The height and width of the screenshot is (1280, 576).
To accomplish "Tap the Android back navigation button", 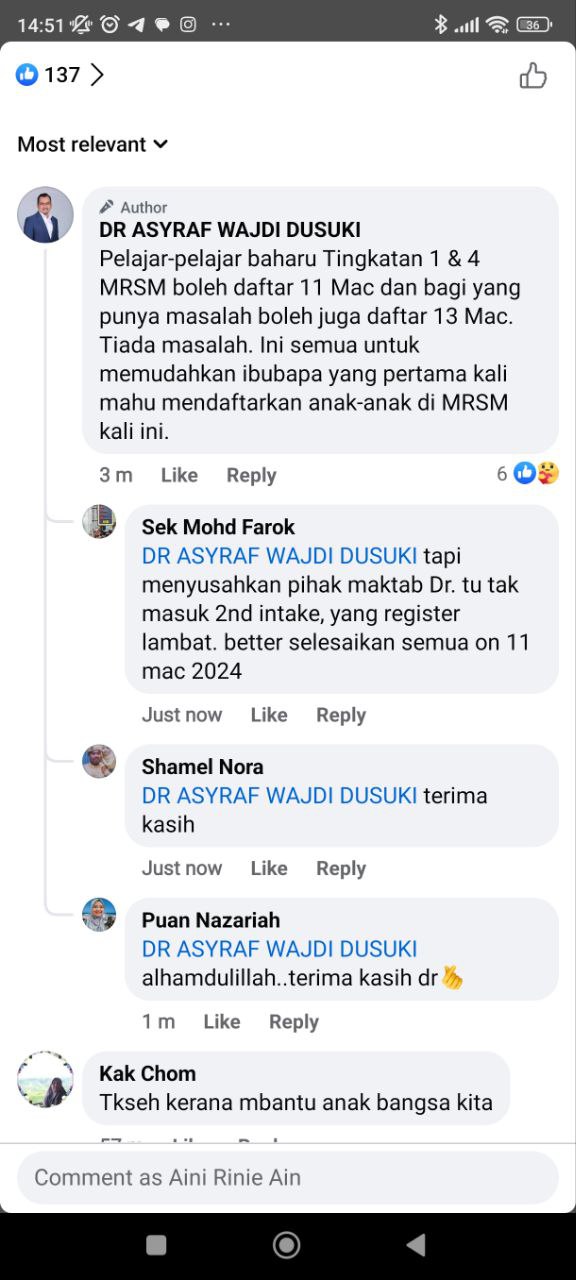I will pyautogui.click(x=416, y=1245).
